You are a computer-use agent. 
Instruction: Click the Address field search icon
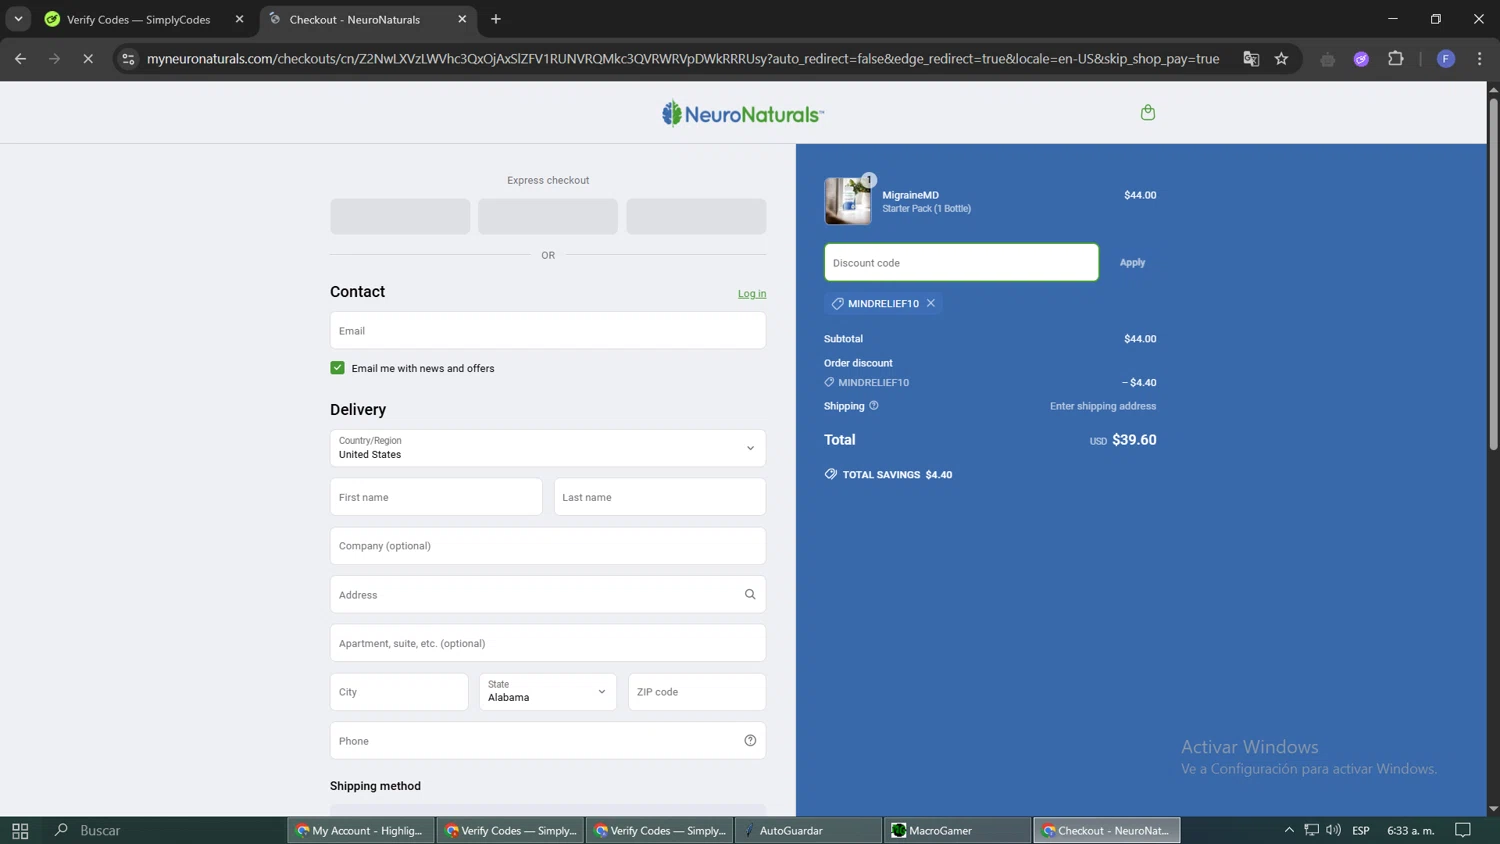tap(750, 594)
